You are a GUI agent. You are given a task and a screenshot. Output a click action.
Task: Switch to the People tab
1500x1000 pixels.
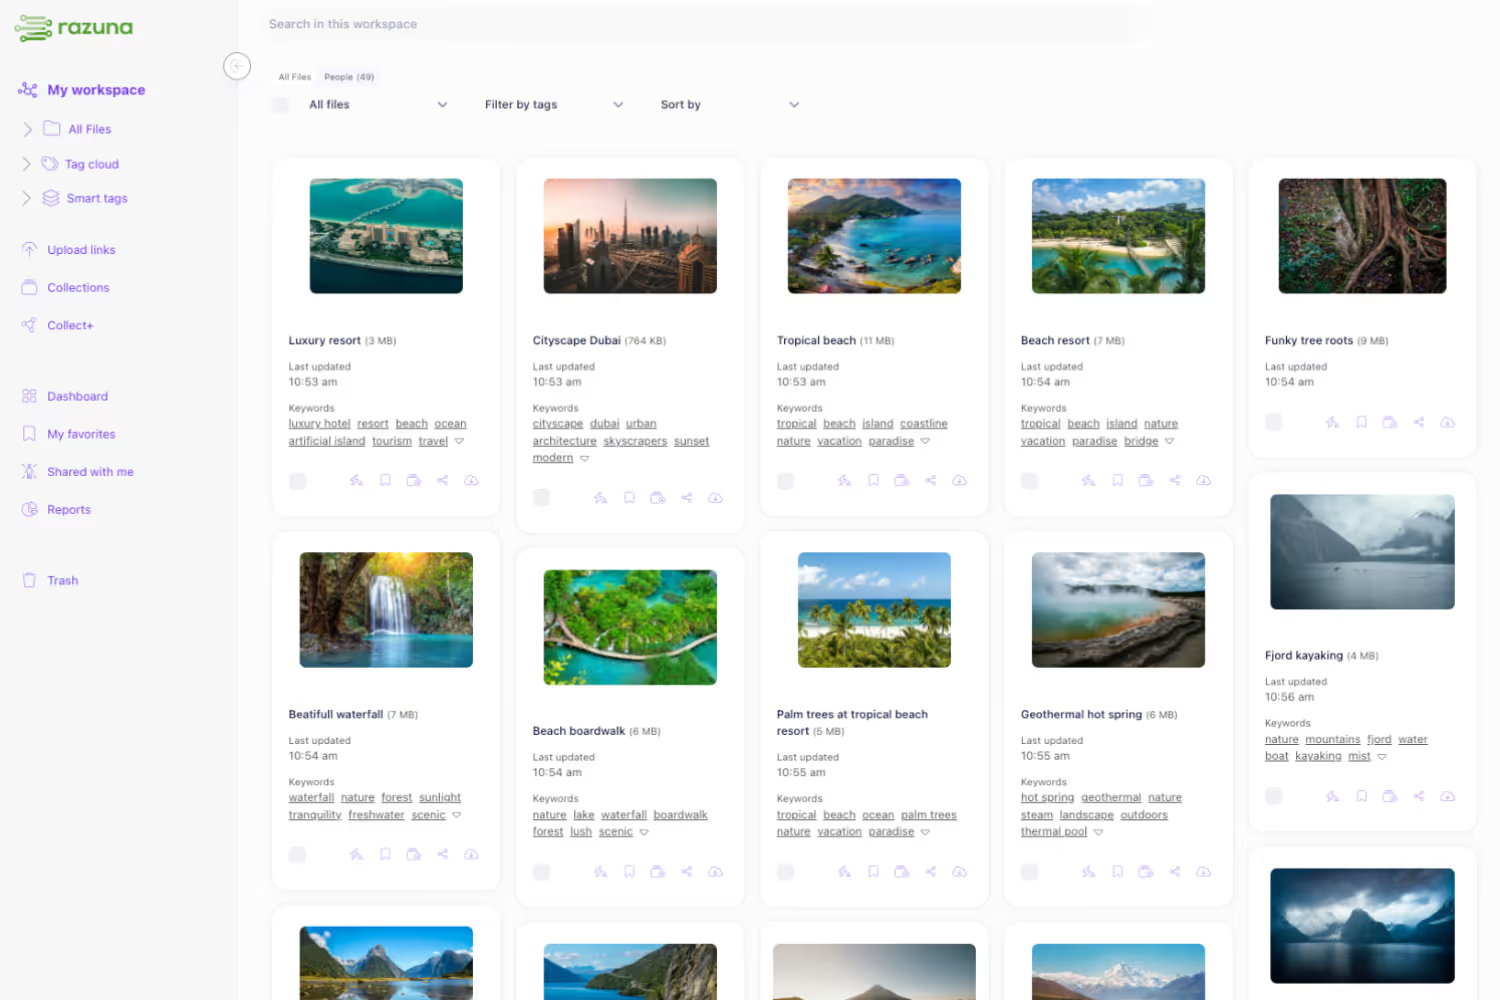(x=348, y=76)
